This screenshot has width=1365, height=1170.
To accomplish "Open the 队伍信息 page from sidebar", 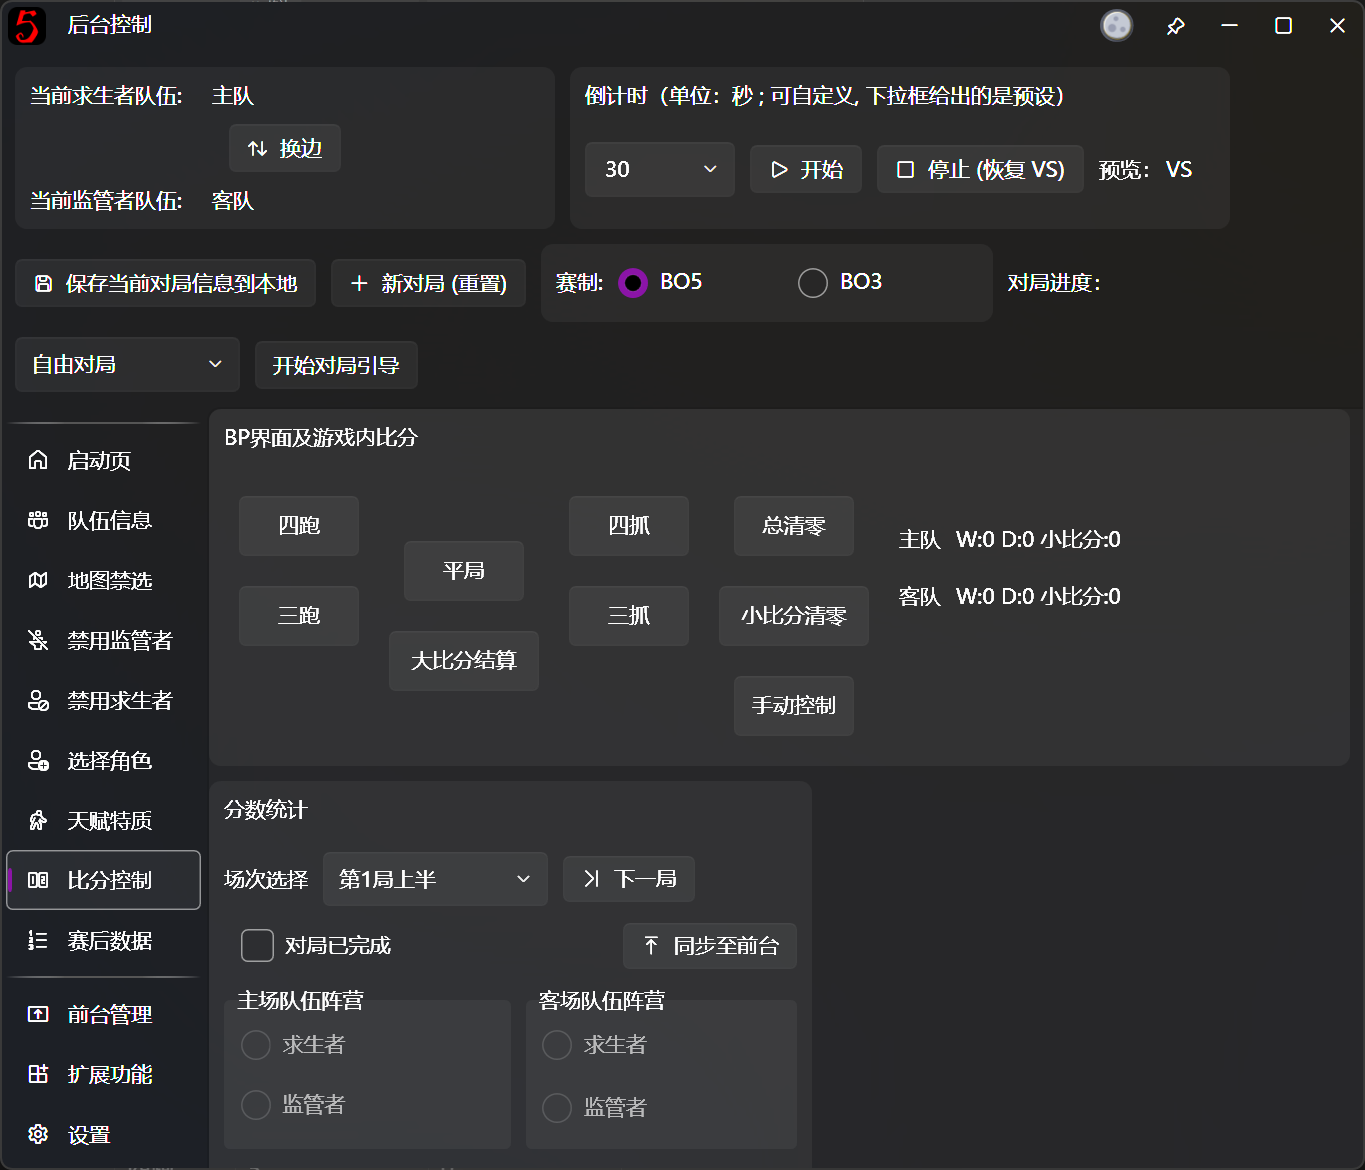I will [x=110, y=520].
